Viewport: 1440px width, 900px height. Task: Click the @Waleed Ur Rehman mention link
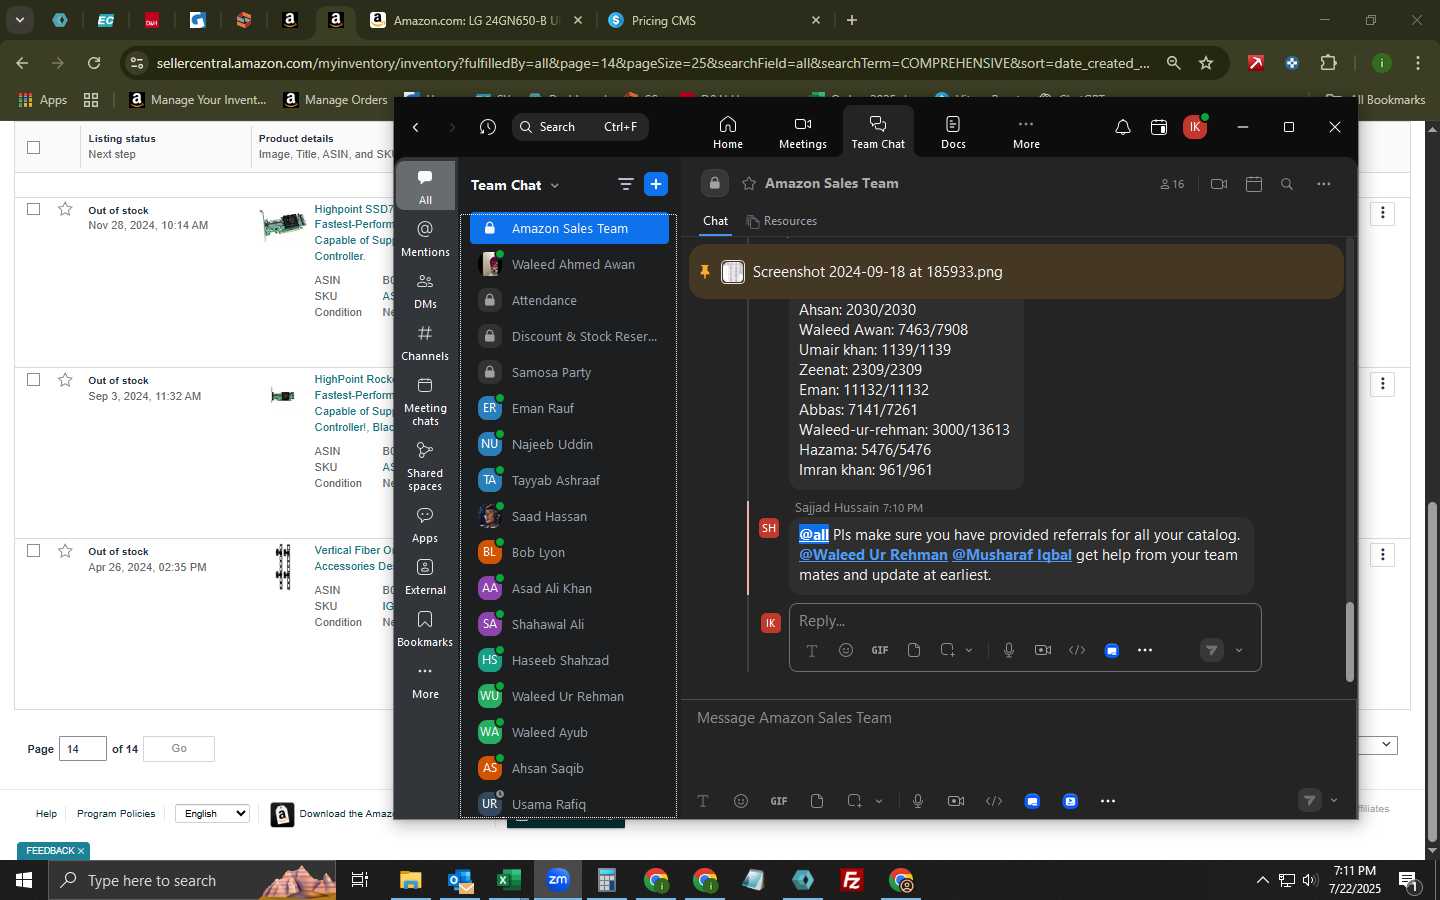click(x=873, y=555)
